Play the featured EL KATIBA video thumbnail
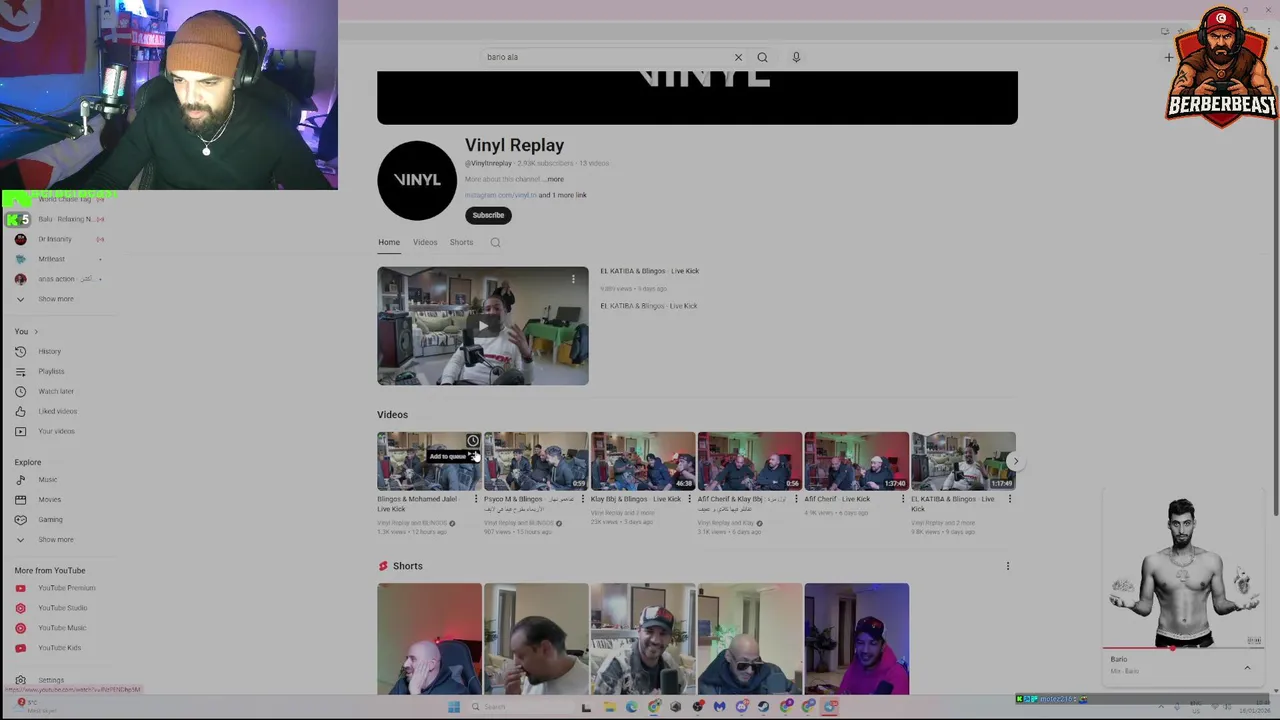This screenshot has height=720, width=1280. tap(483, 326)
